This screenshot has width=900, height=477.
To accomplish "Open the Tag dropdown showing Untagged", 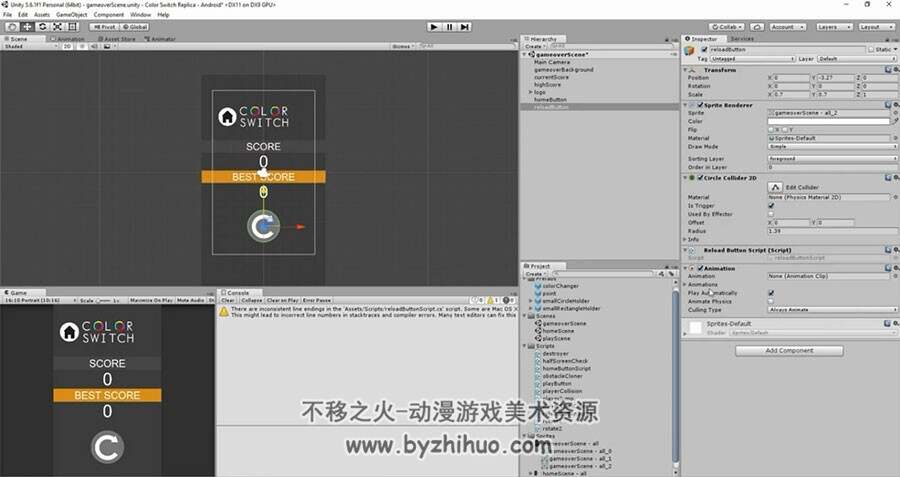I will [x=752, y=59].
